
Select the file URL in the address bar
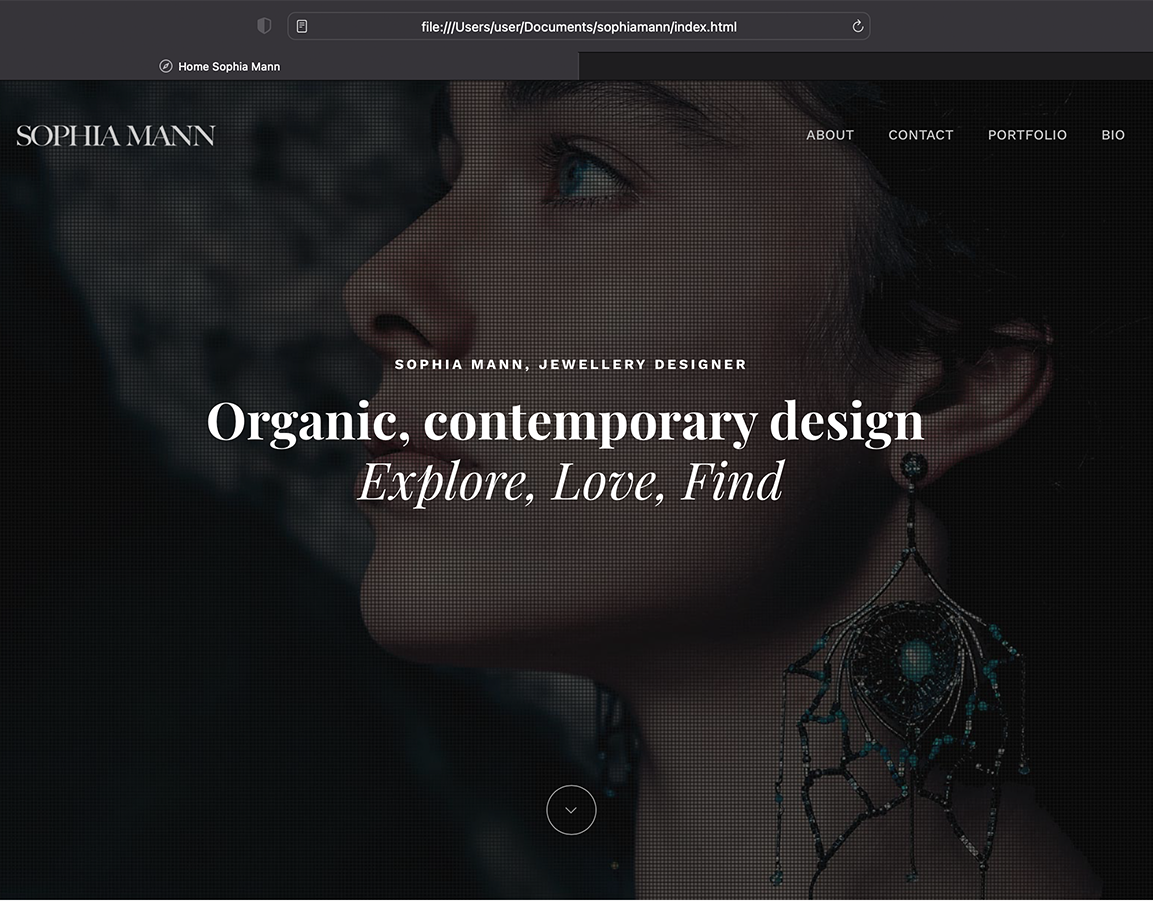coord(579,27)
